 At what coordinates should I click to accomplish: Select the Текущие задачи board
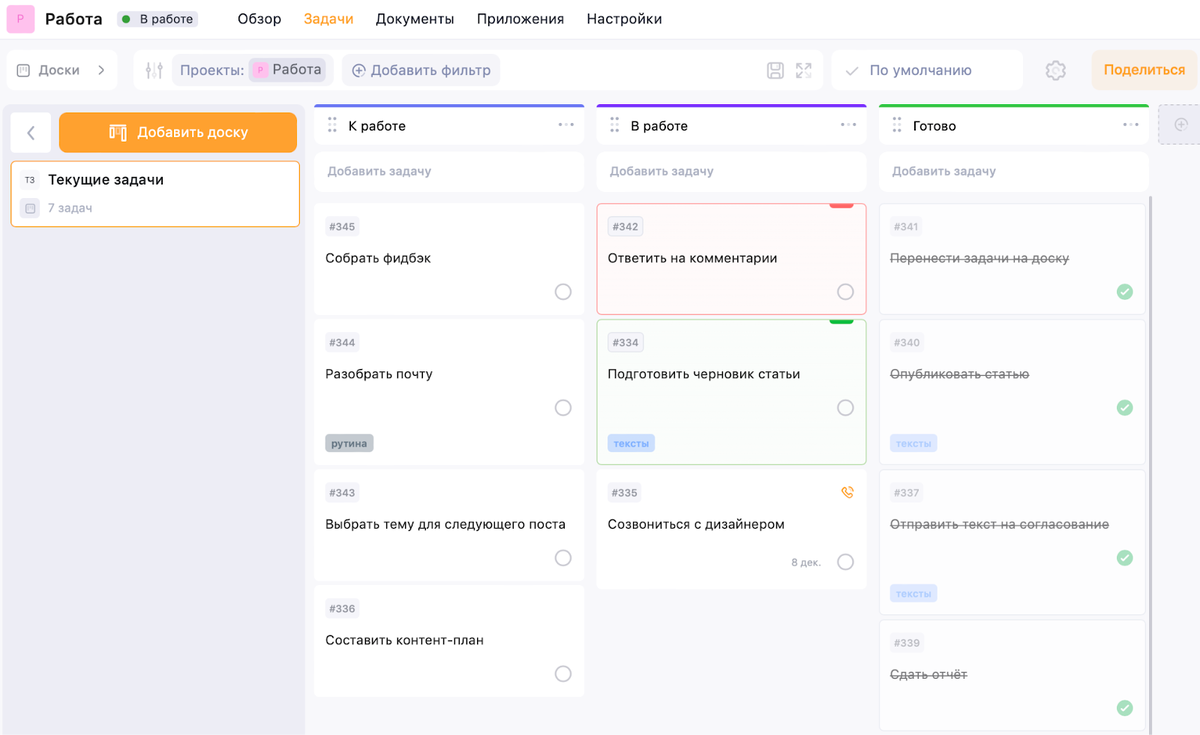155,194
